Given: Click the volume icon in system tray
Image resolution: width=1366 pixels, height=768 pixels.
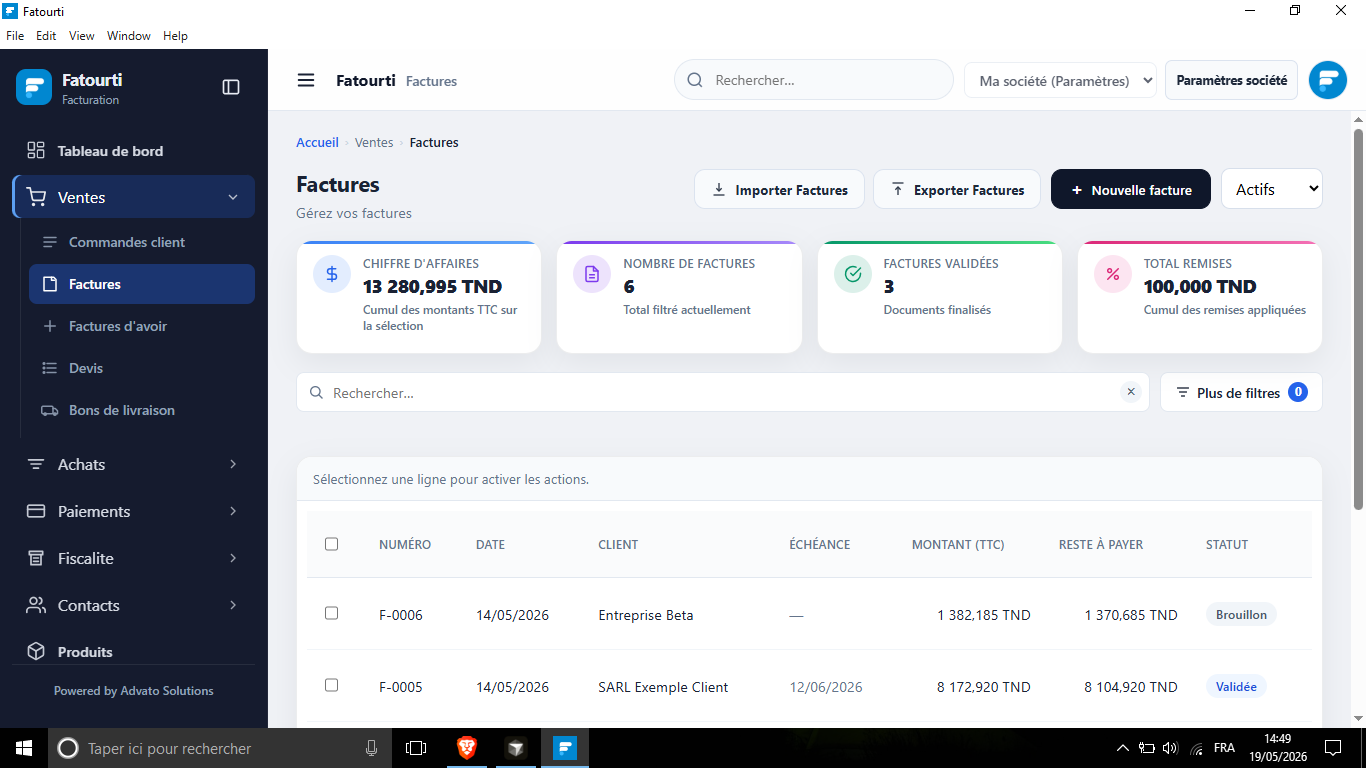Looking at the screenshot, I should pyautogui.click(x=1171, y=748).
